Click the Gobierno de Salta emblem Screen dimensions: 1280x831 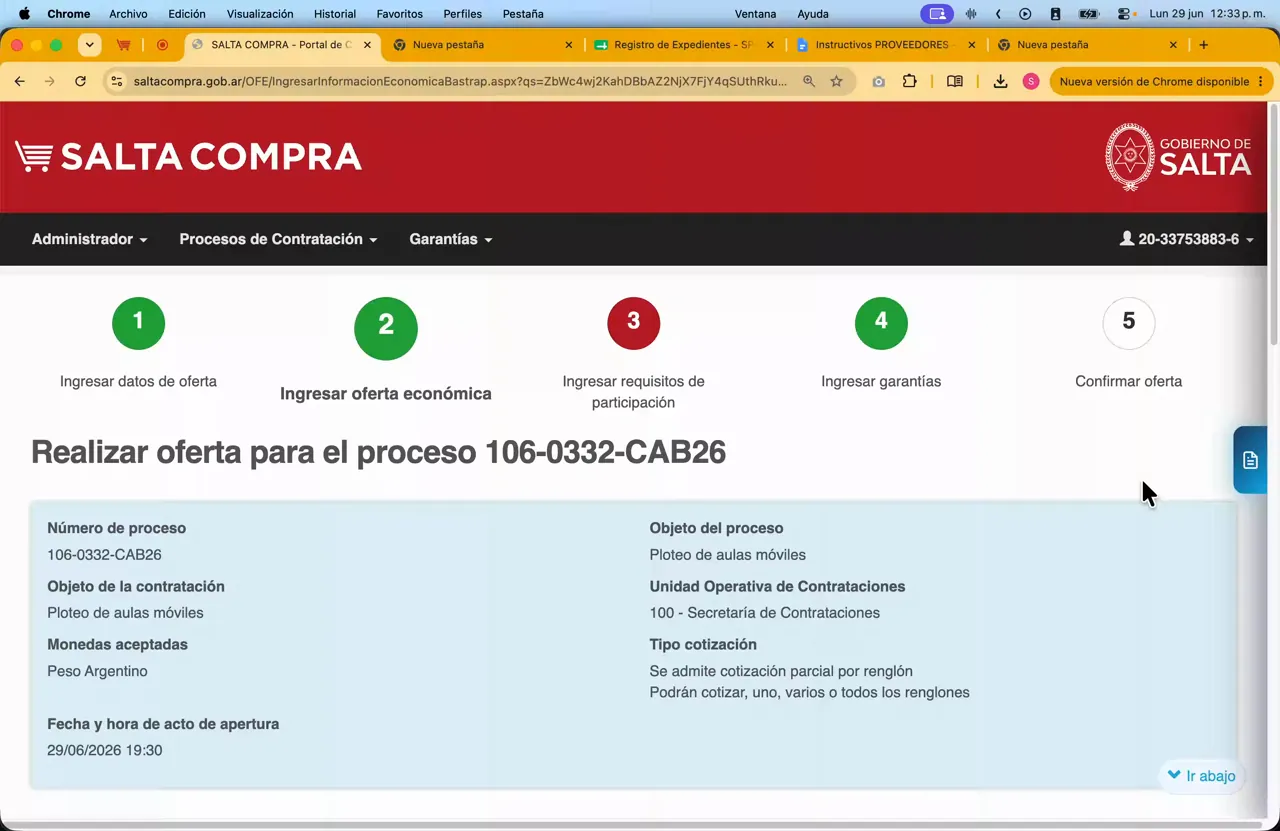point(1129,157)
